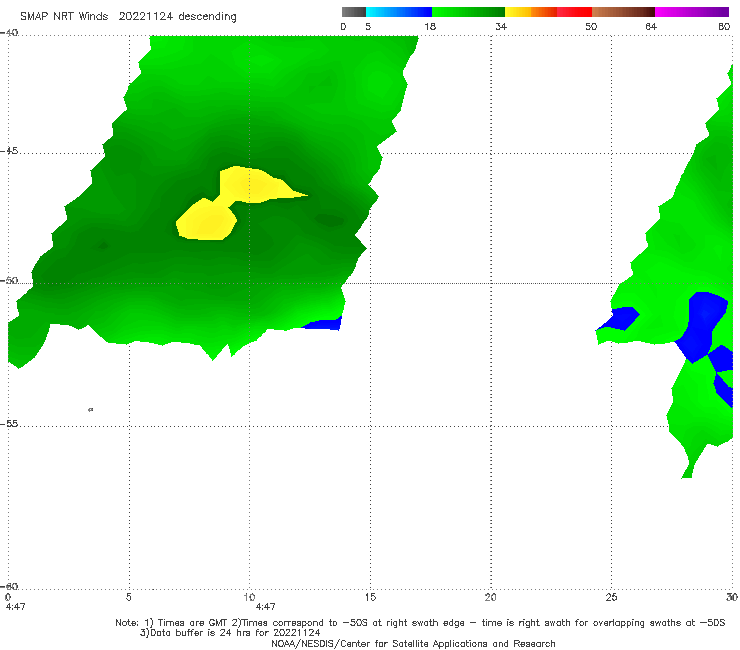Click the small blue patch near longitude 25
Viewport: 740px width, 650px height.
(621, 318)
